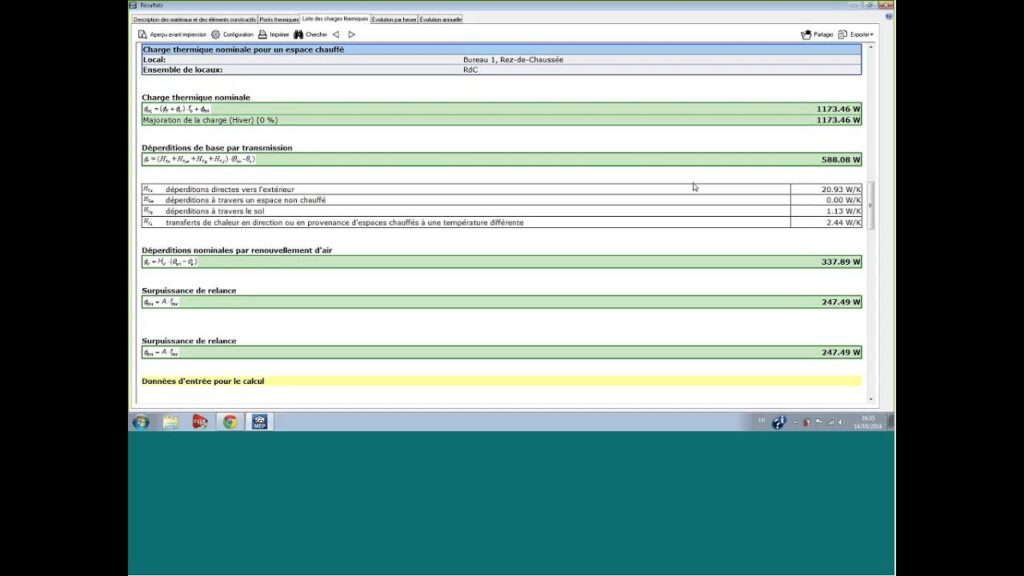Click the Partager share icon

point(806,34)
